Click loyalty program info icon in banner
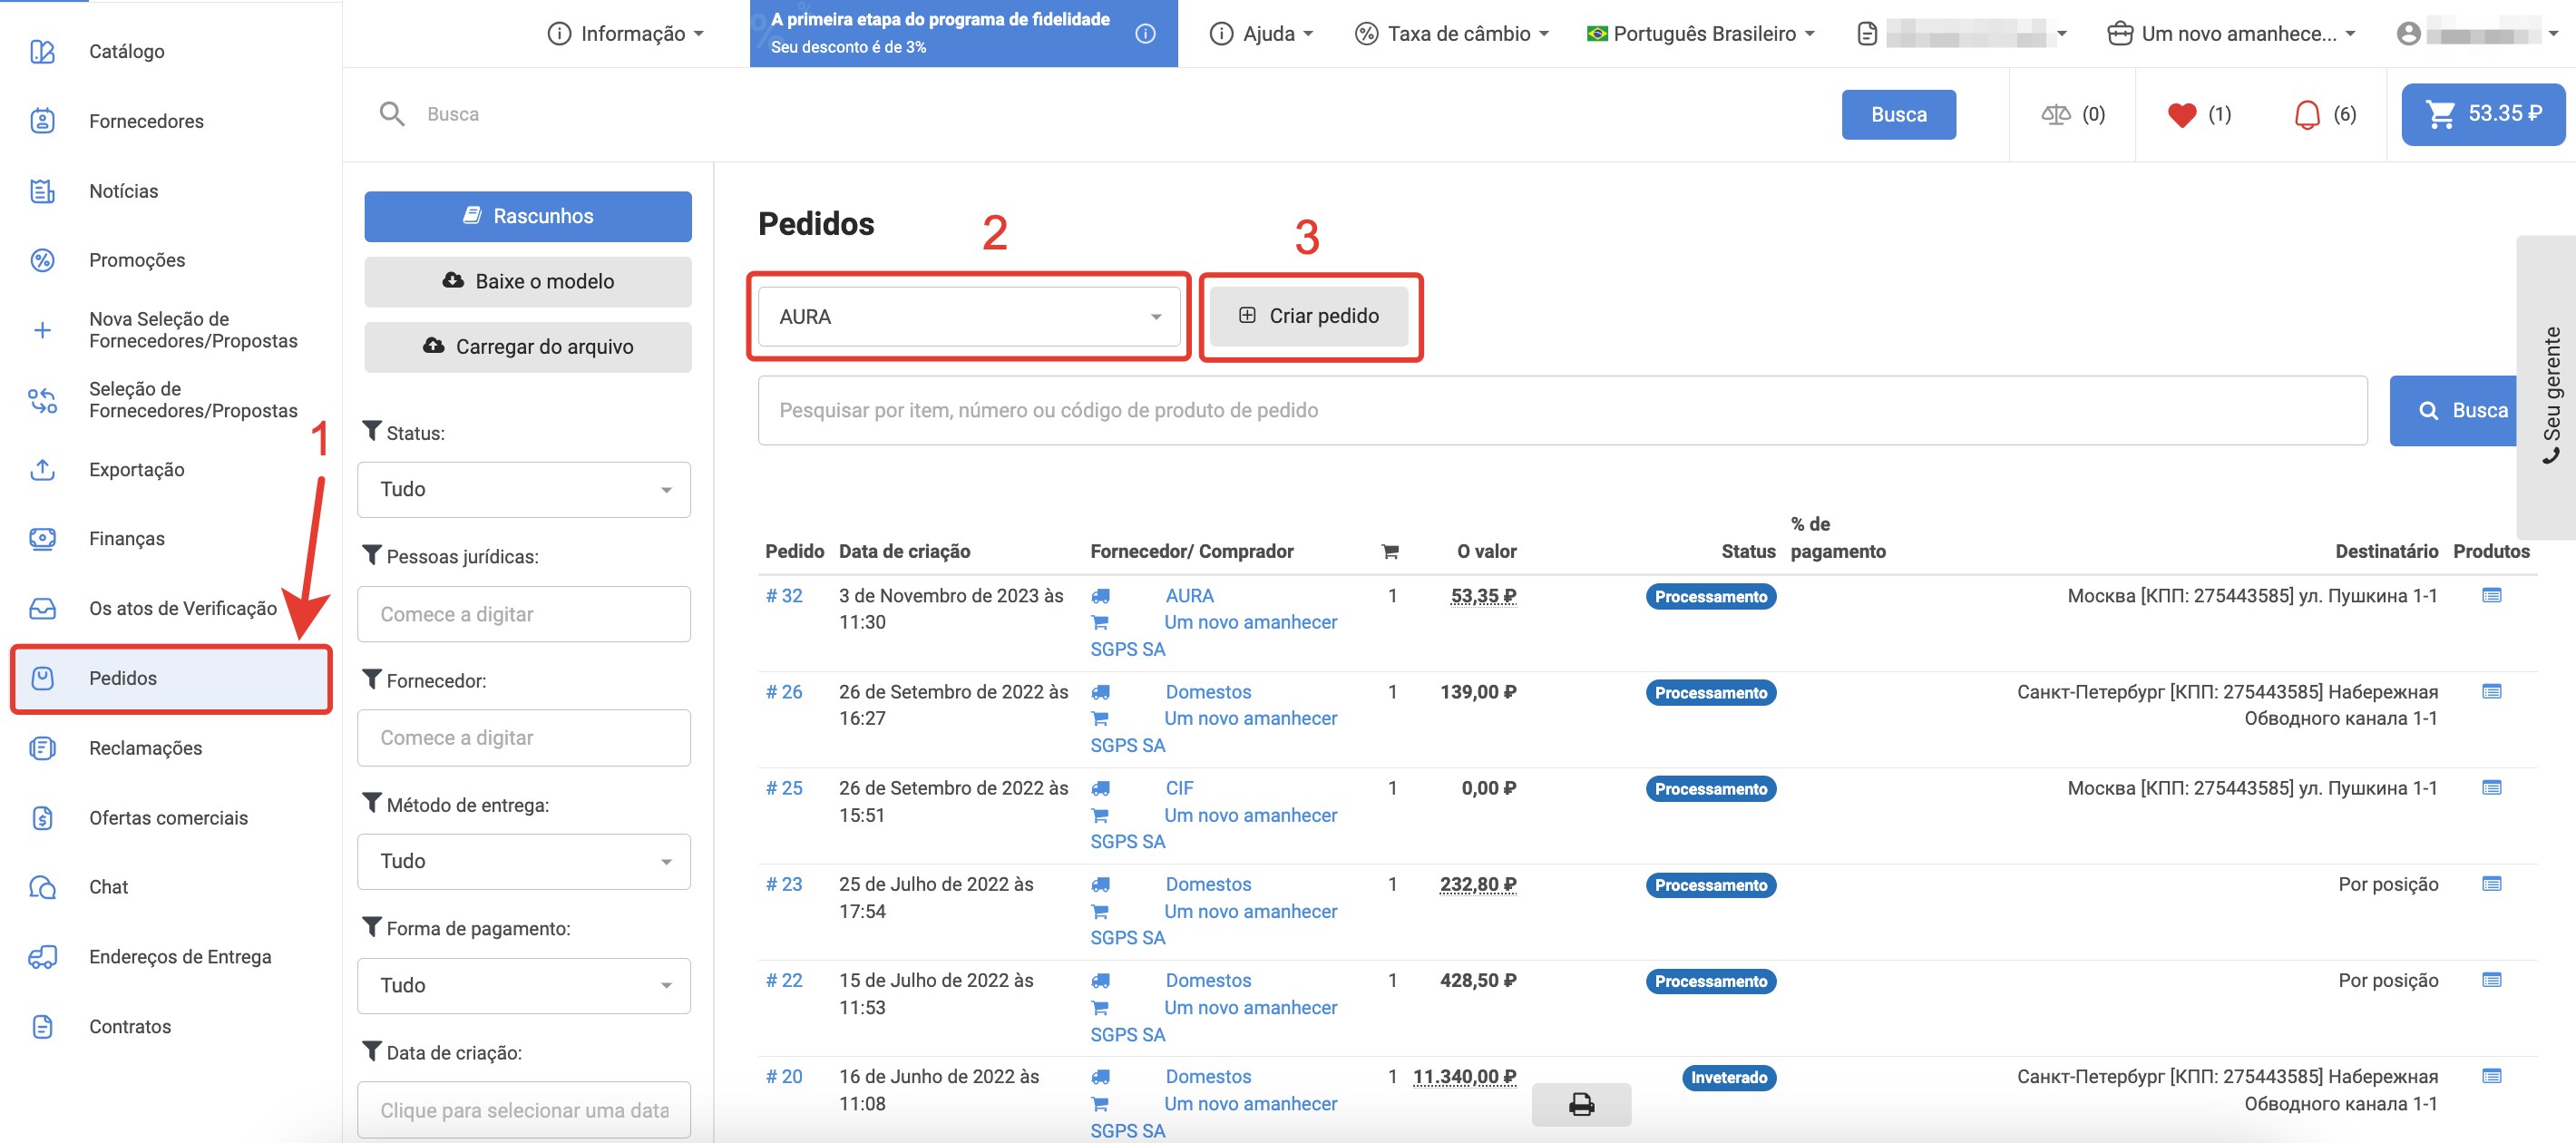This screenshot has height=1143, width=2576. click(1145, 34)
